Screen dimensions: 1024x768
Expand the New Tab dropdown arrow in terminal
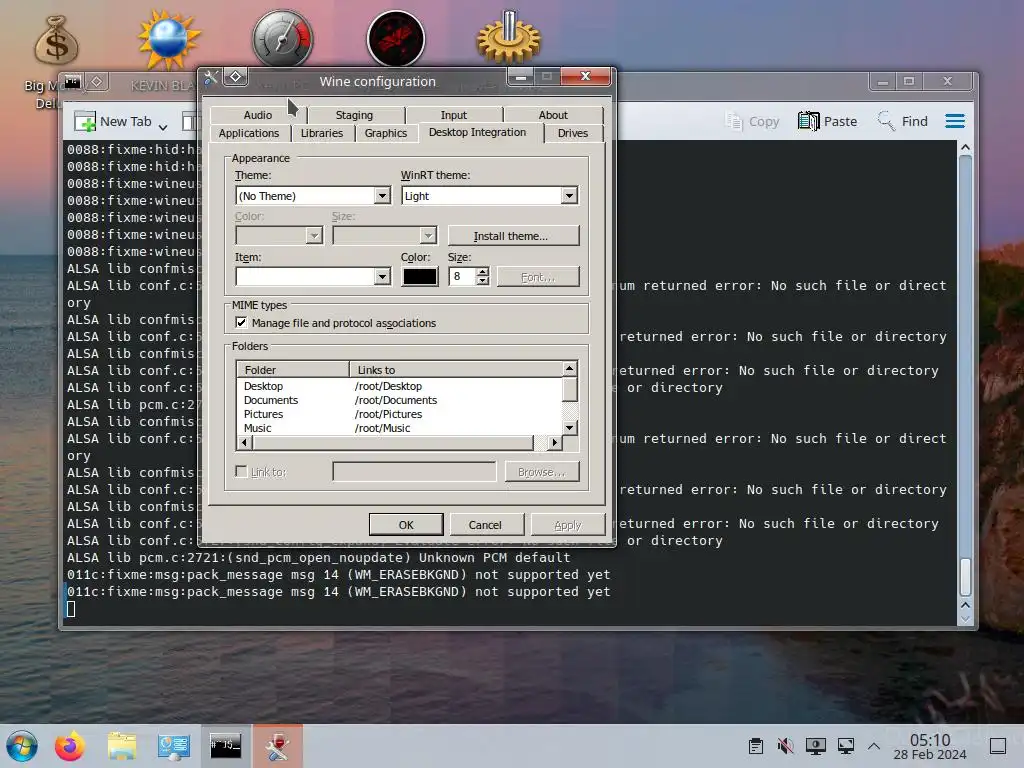(163, 126)
